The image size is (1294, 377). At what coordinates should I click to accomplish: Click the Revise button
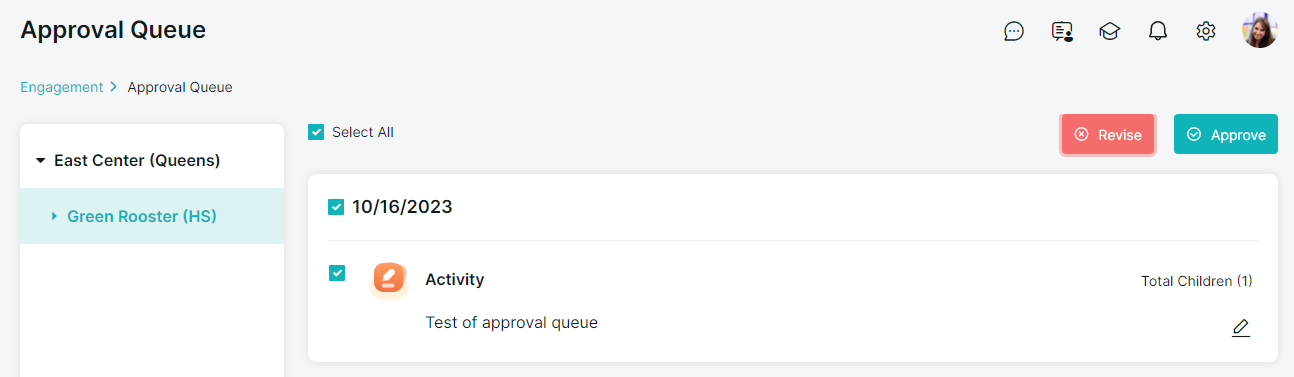pos(1108,134)
